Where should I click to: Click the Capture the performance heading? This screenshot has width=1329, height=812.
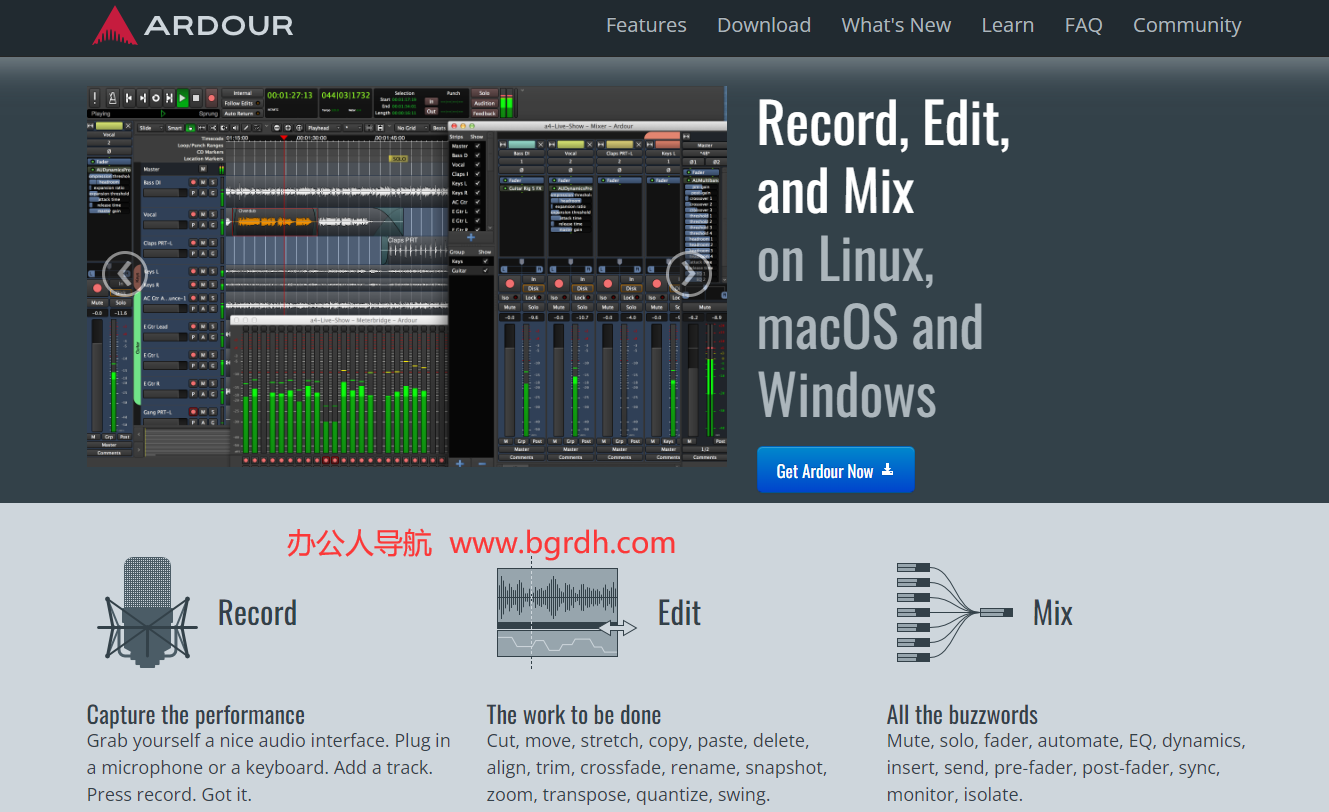196,715
